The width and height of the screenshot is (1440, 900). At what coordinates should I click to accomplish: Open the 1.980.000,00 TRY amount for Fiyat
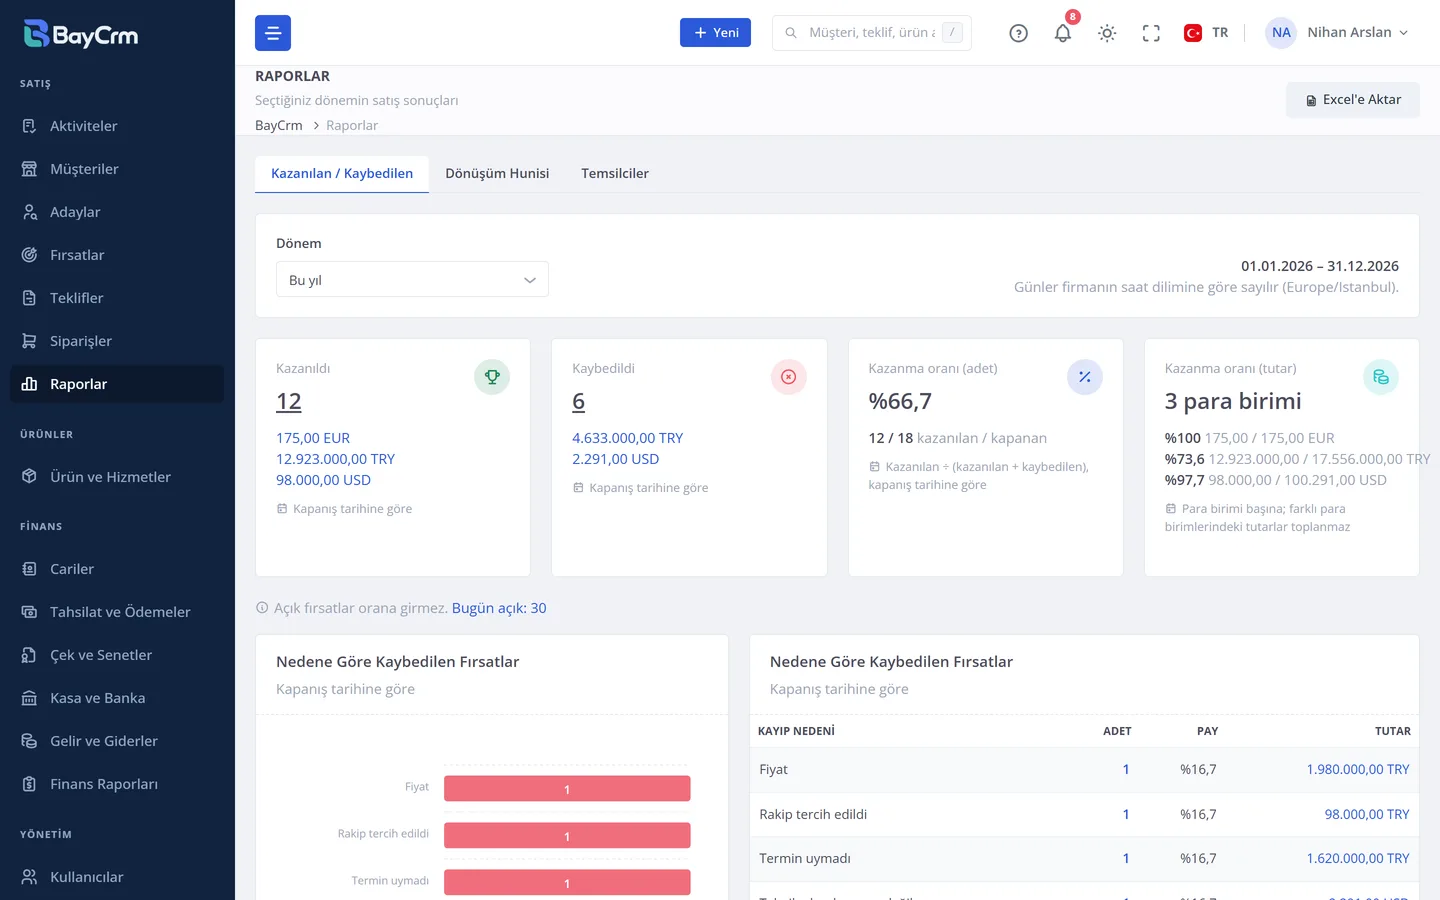[x=1358, y=770]
